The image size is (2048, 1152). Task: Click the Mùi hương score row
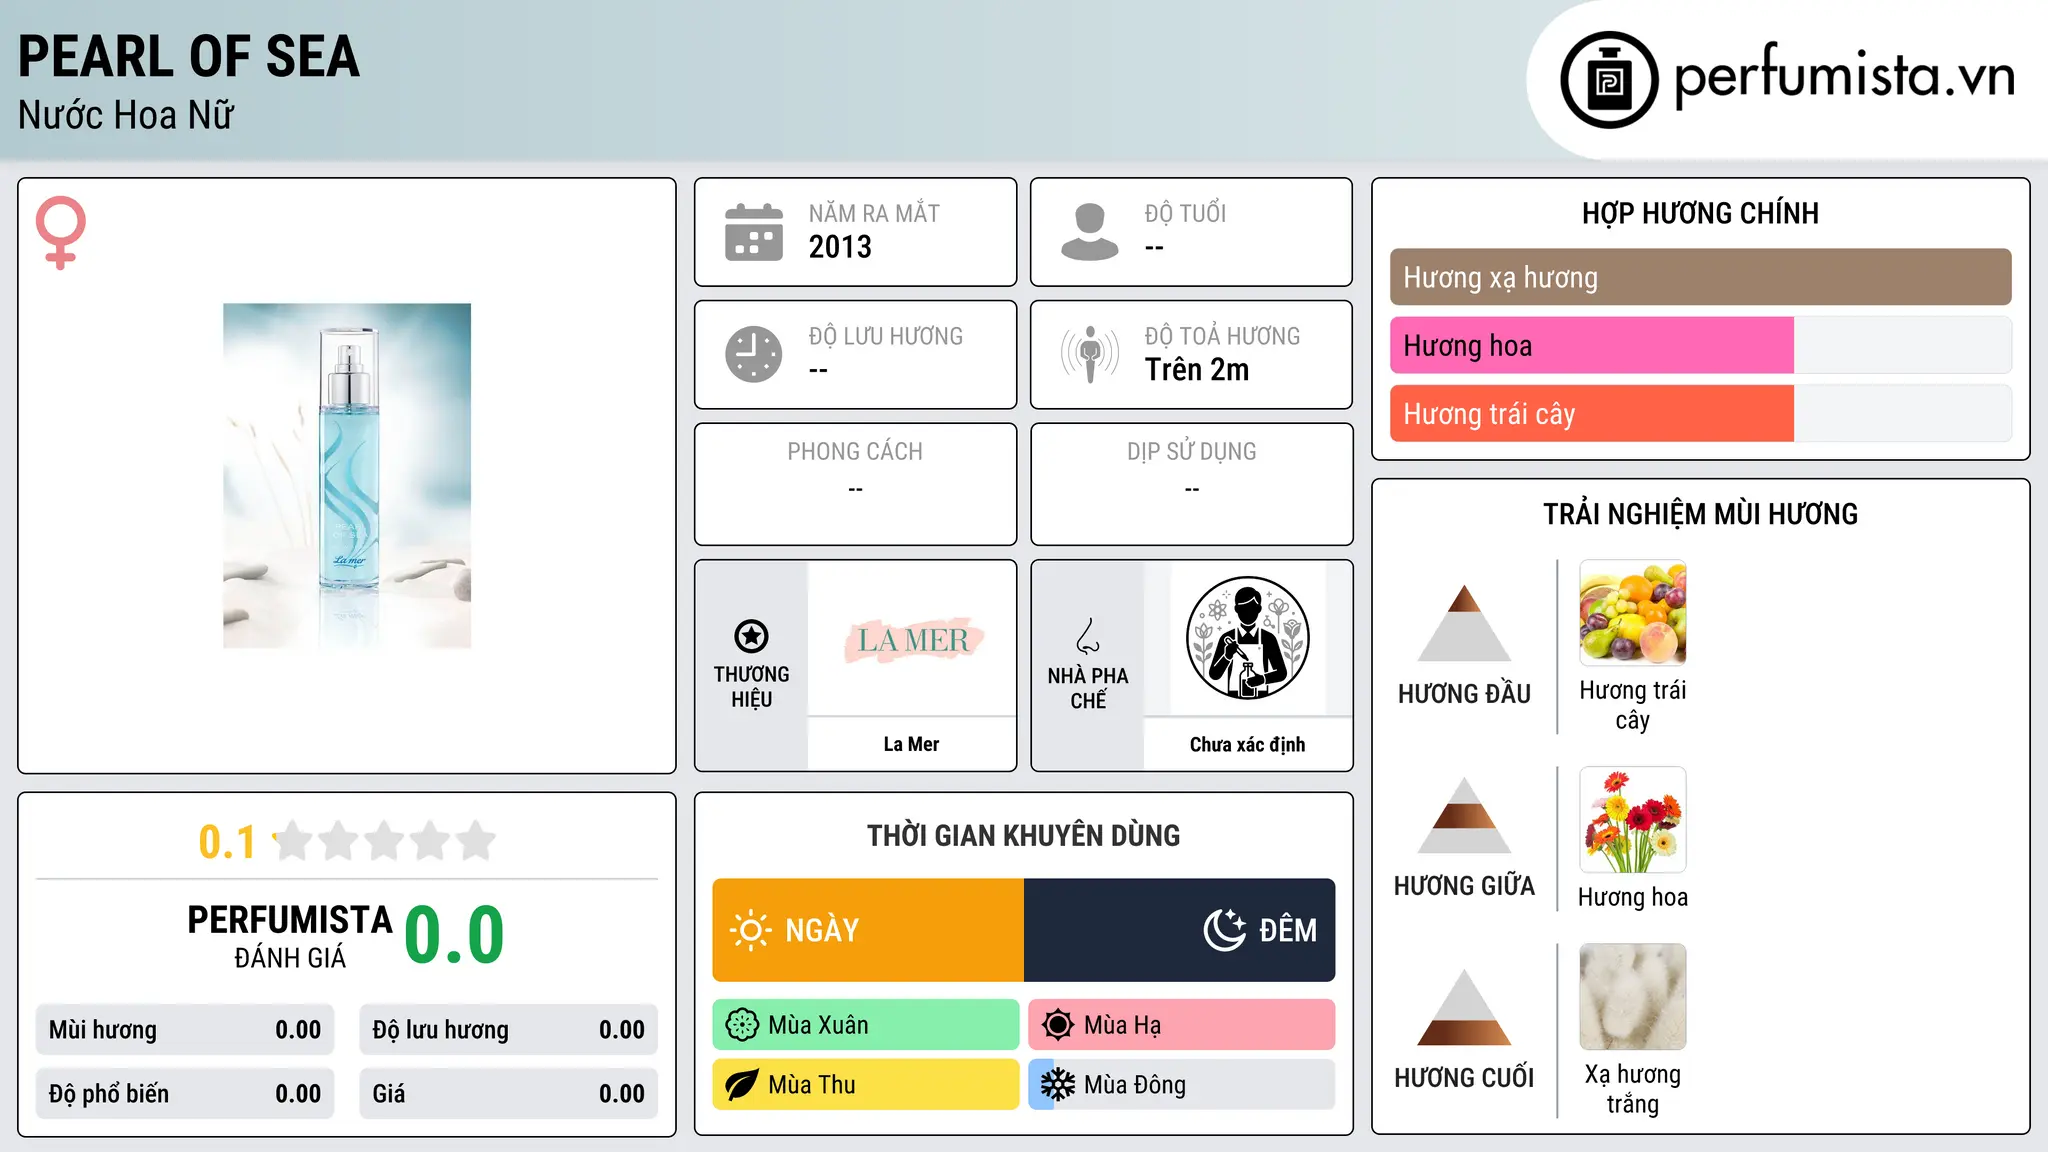pos(185,1030)
